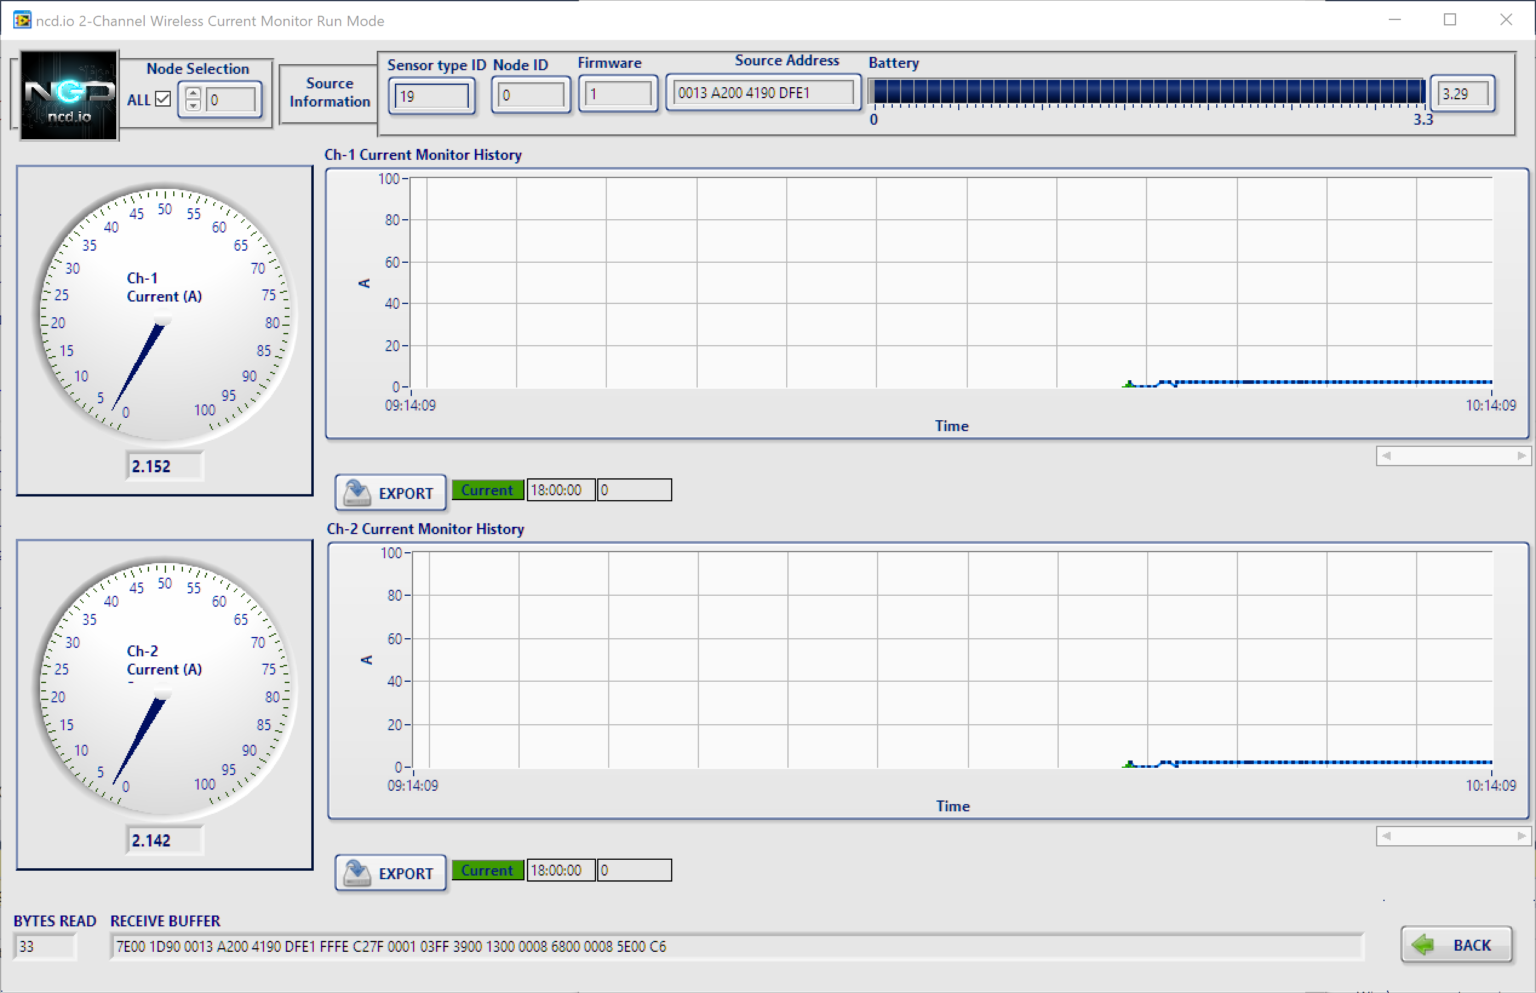Click the right scroll arrow under Ch-1 chart
Screen dimensions: 1536x993
pos(1520,455)
